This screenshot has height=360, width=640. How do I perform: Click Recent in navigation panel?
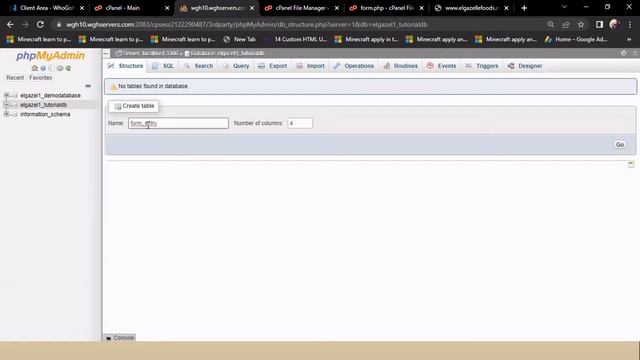15,78
